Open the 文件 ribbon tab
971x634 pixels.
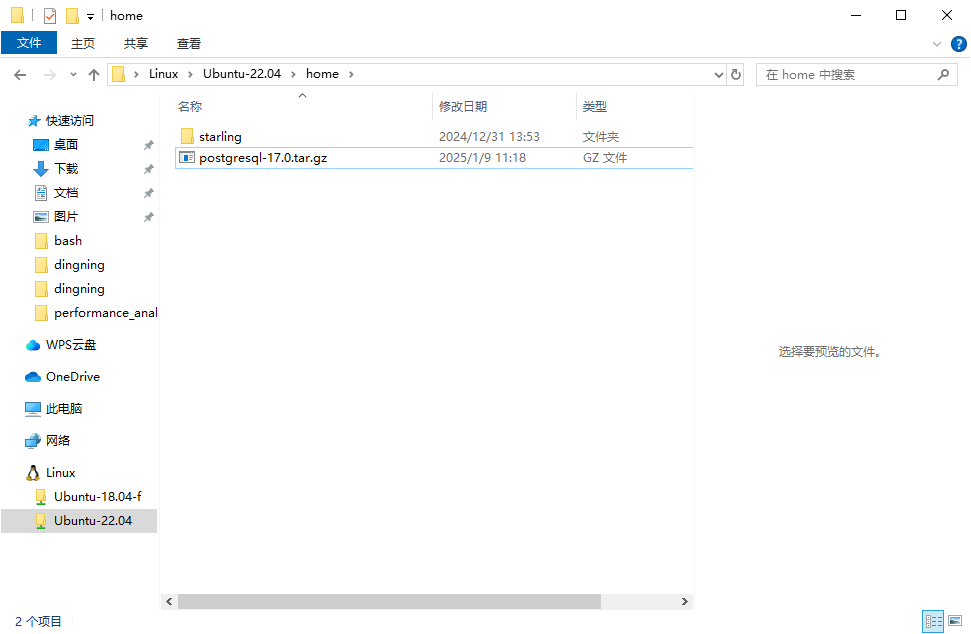tap(29, 43)
